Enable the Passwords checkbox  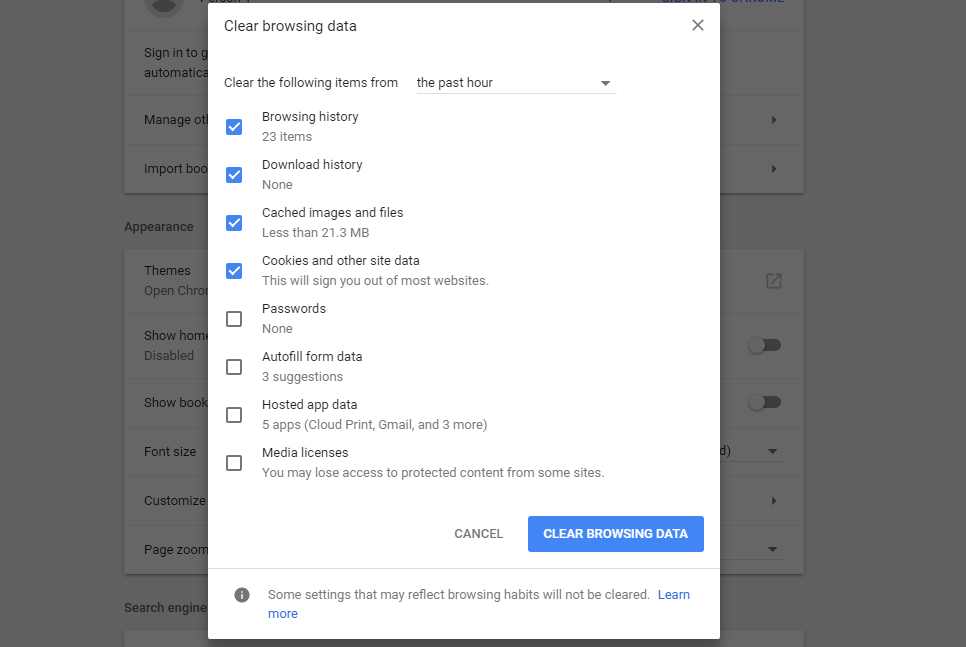234,319
